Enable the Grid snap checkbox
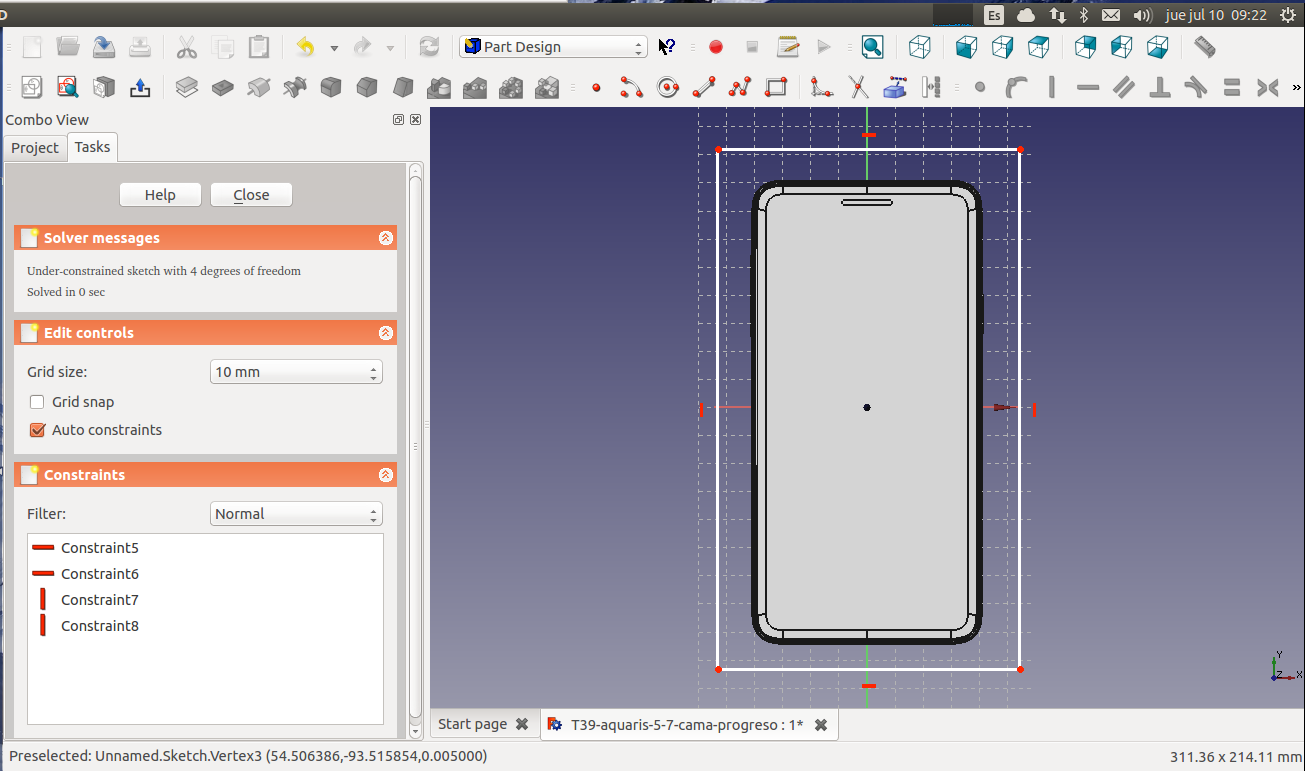The height and width of the screenshot is (771, 1305). [x=37, y=402]
